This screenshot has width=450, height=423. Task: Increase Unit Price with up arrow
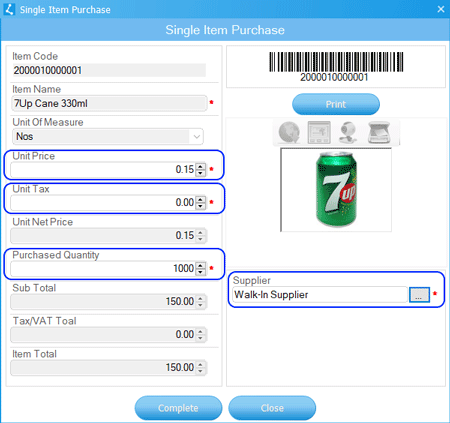point(200,166)
